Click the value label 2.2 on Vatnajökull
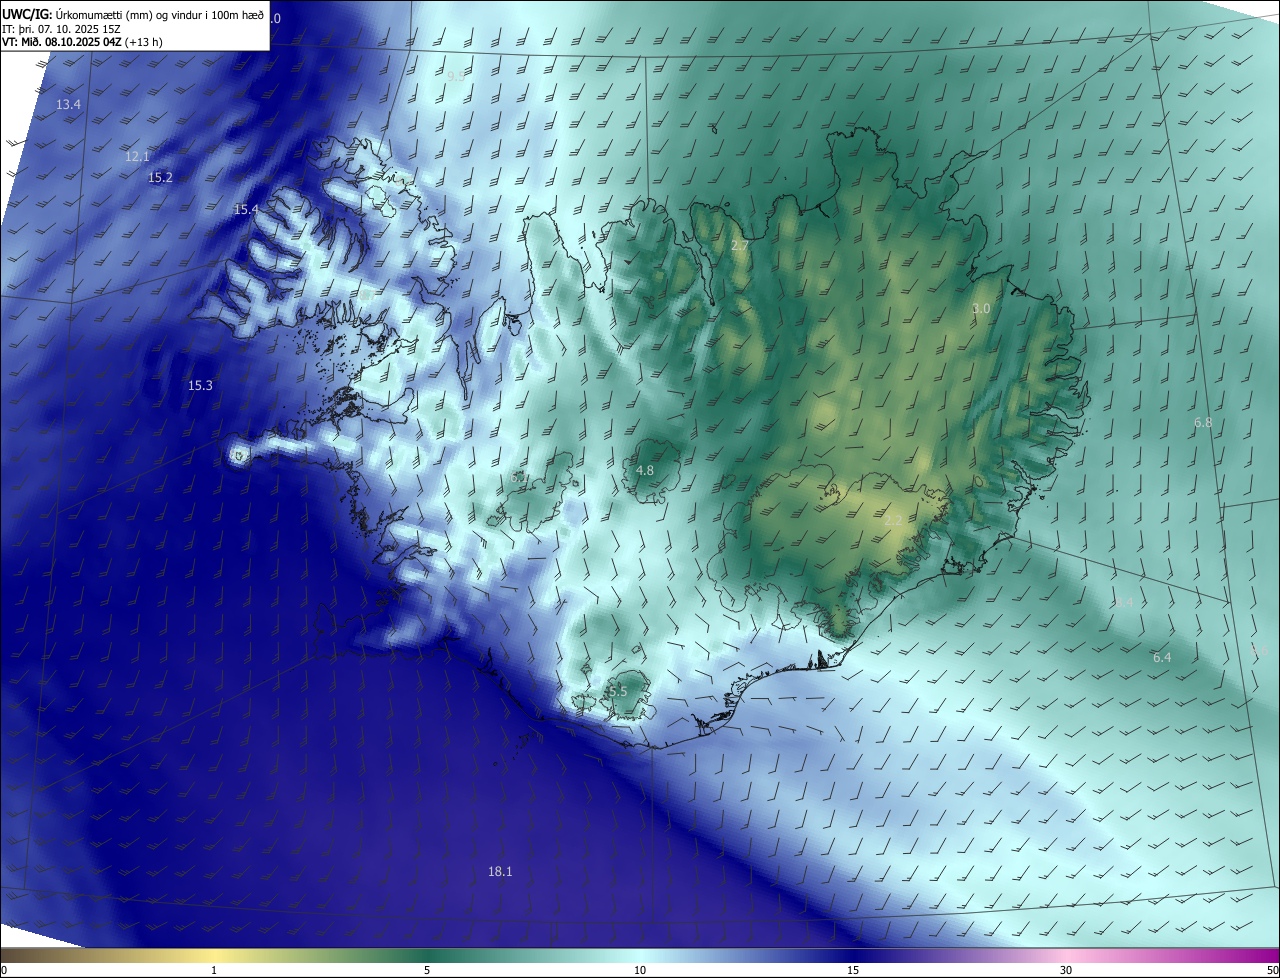Viewport: 1280px width, 978px height. pos(894,520)
